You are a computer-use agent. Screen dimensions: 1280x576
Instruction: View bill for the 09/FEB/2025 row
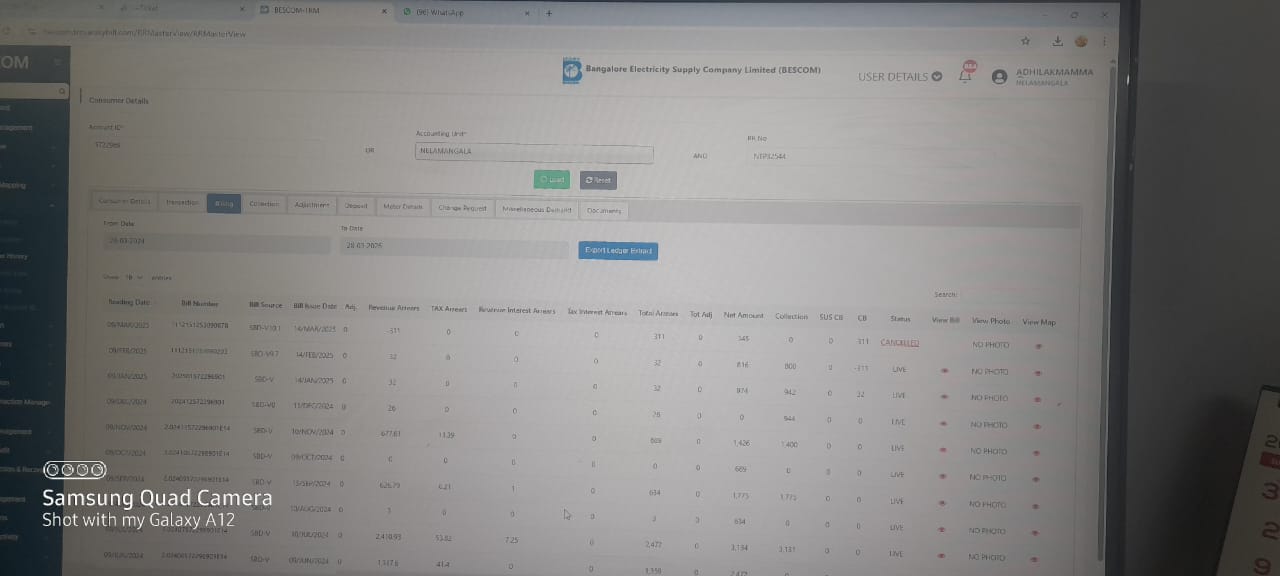[x=944, y=370]
